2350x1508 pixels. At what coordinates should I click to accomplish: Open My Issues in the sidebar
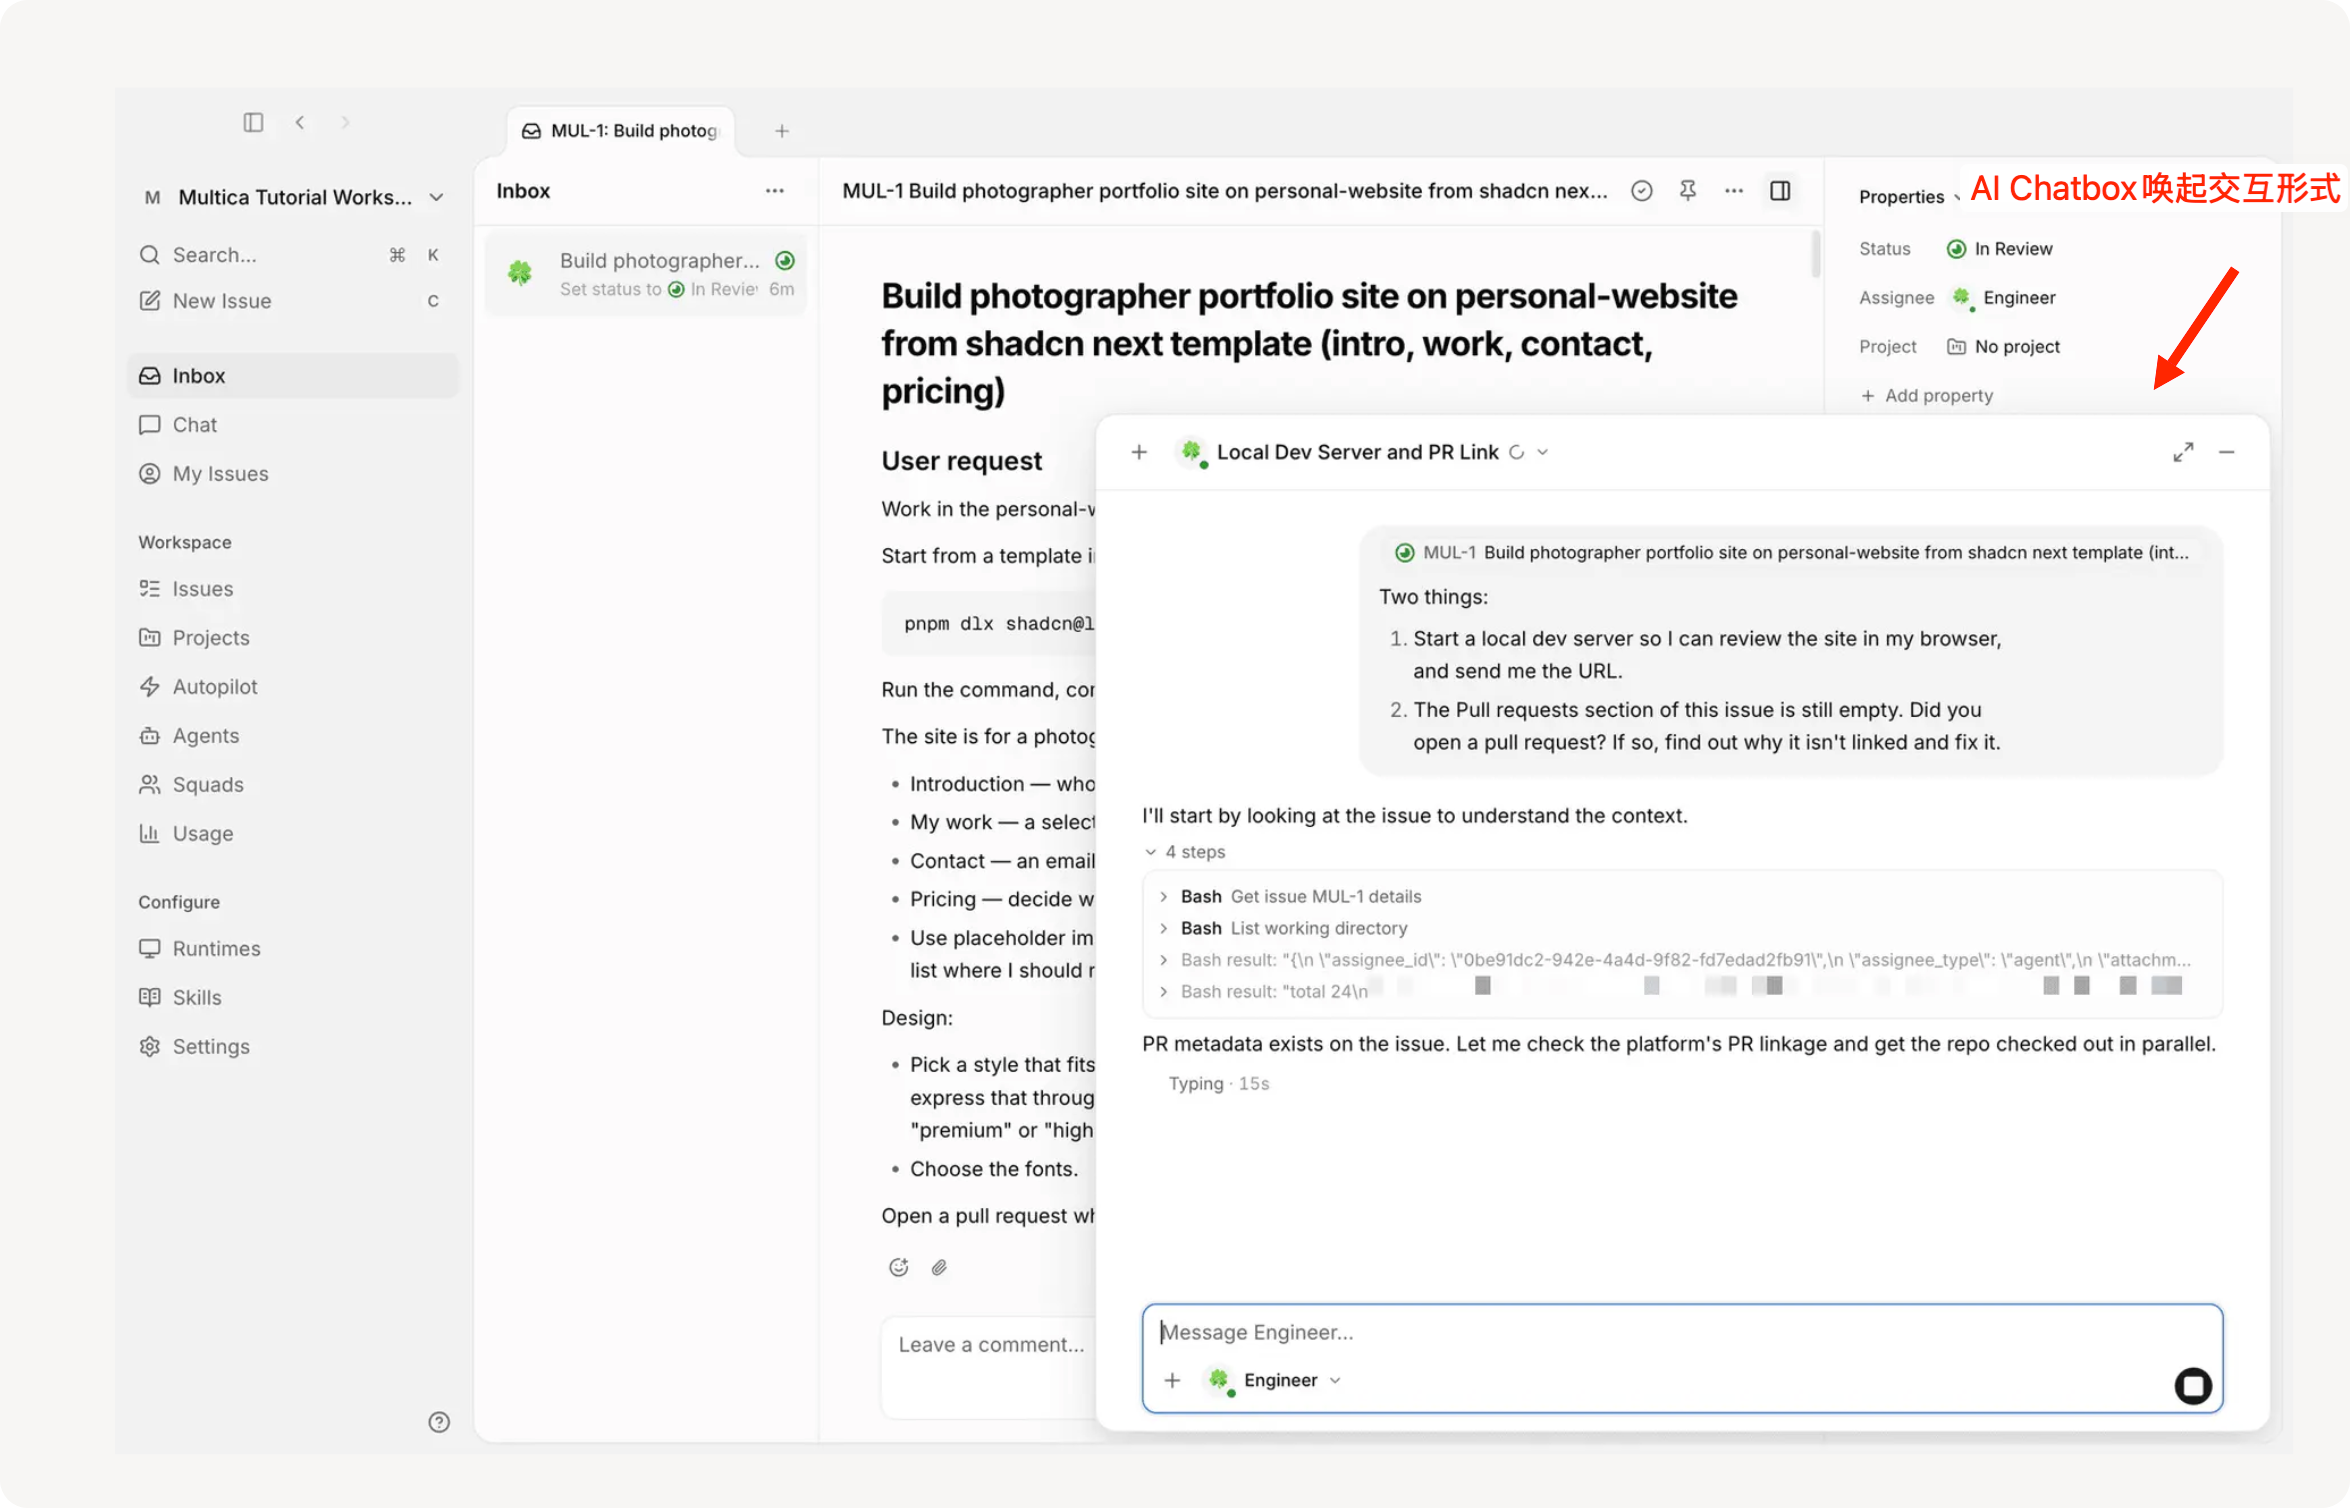[292, 474]
